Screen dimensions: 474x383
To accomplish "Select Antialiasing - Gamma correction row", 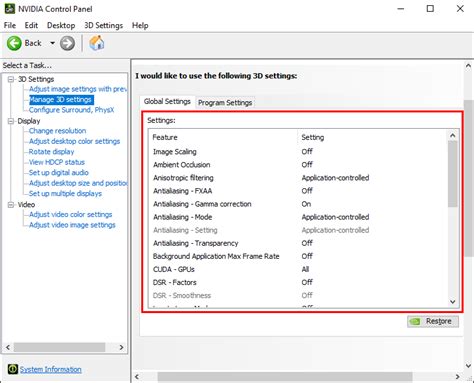I will coord(298,204).
